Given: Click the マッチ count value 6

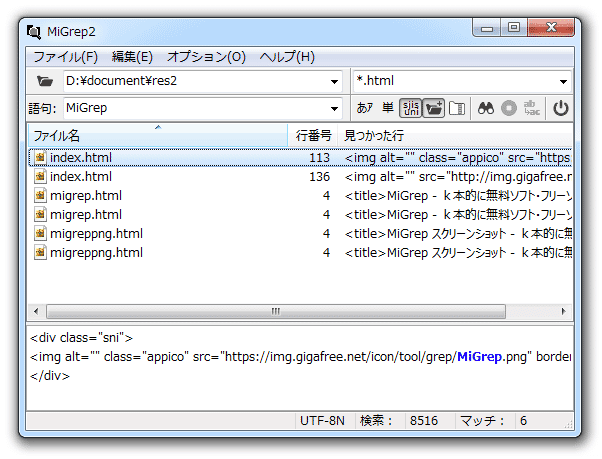Looking at the screenshot, I should 523,421.
